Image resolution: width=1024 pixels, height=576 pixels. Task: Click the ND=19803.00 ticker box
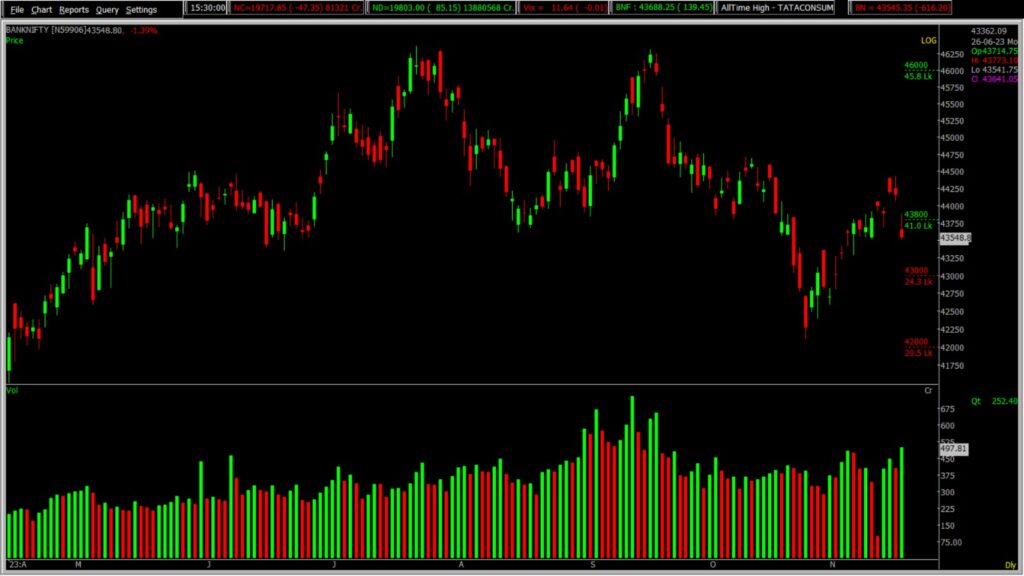pyautogui.click(x=442, y=8)
